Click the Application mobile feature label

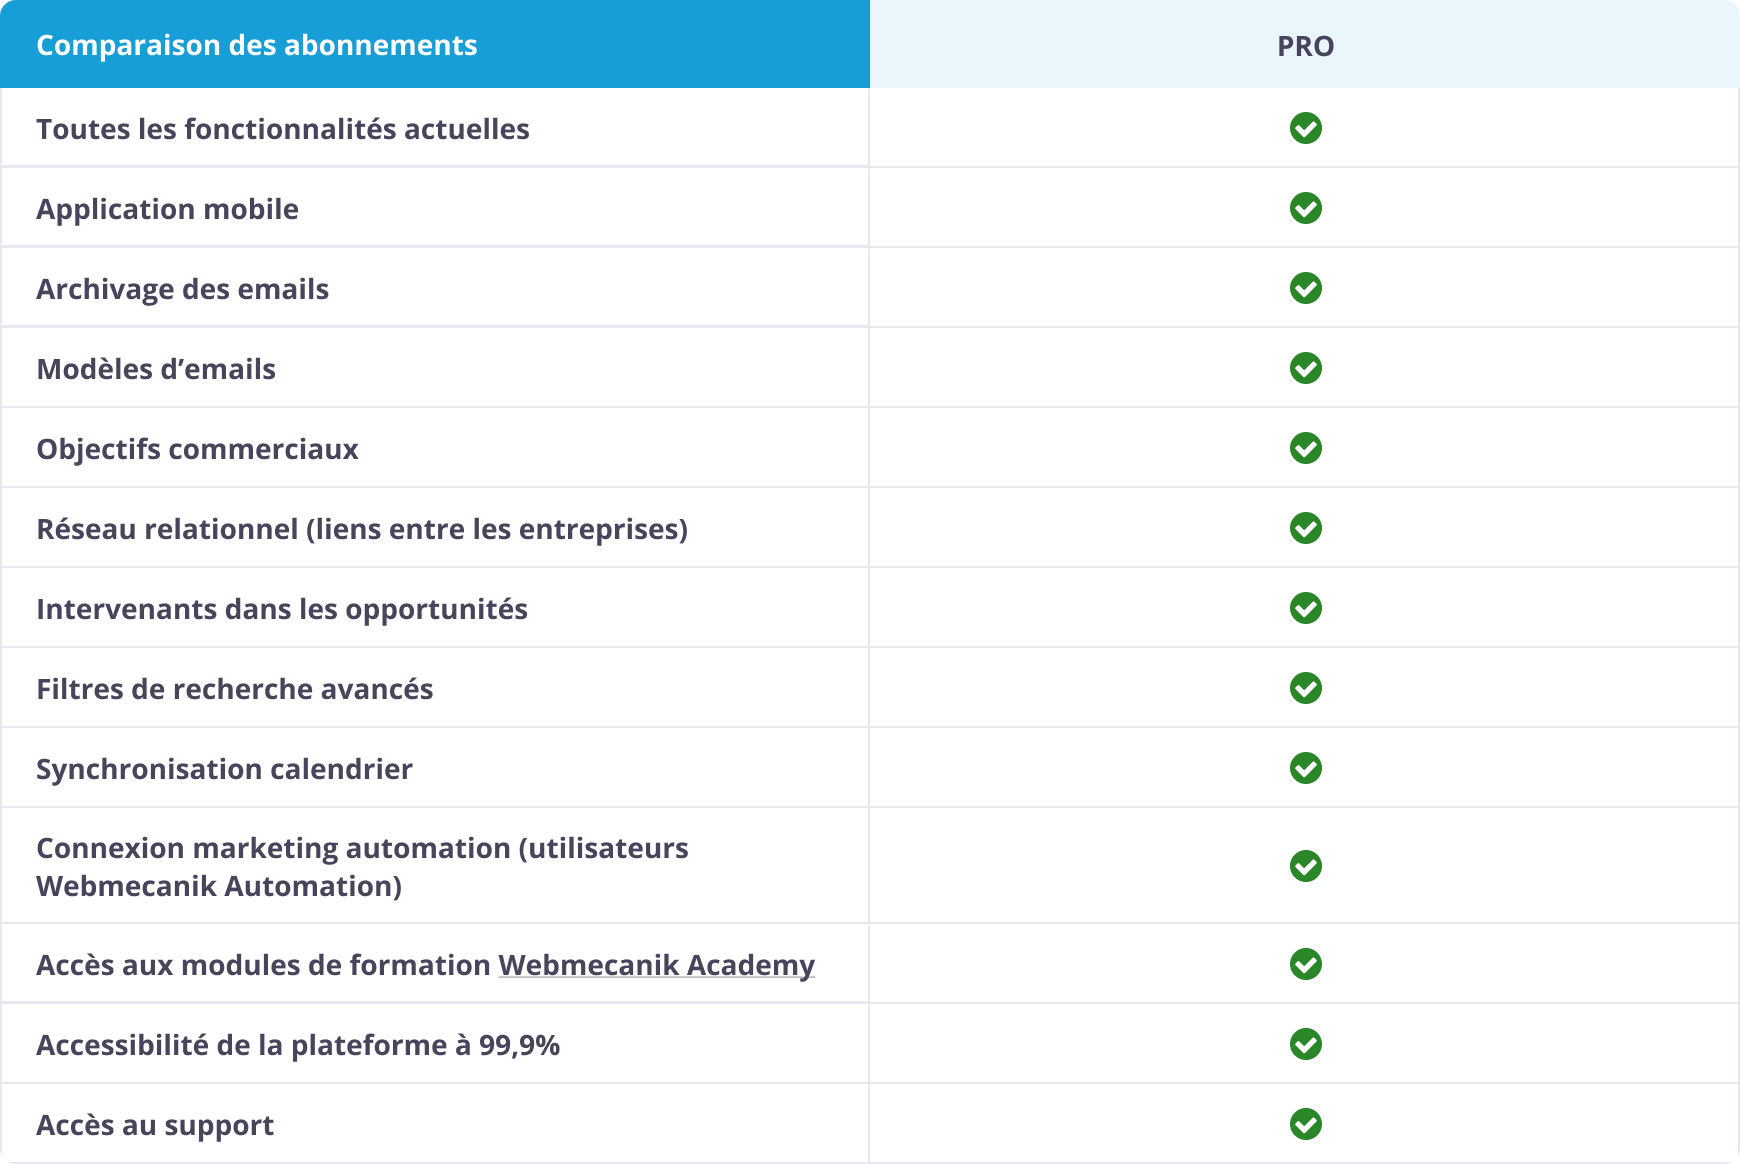click(167, 209)
